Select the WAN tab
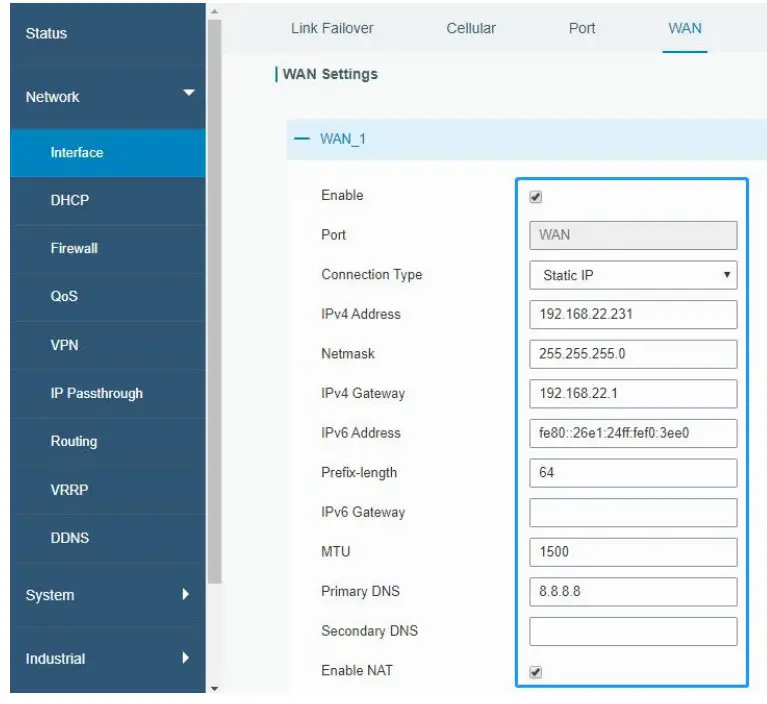The image size is (767, 704). point(685,28)
